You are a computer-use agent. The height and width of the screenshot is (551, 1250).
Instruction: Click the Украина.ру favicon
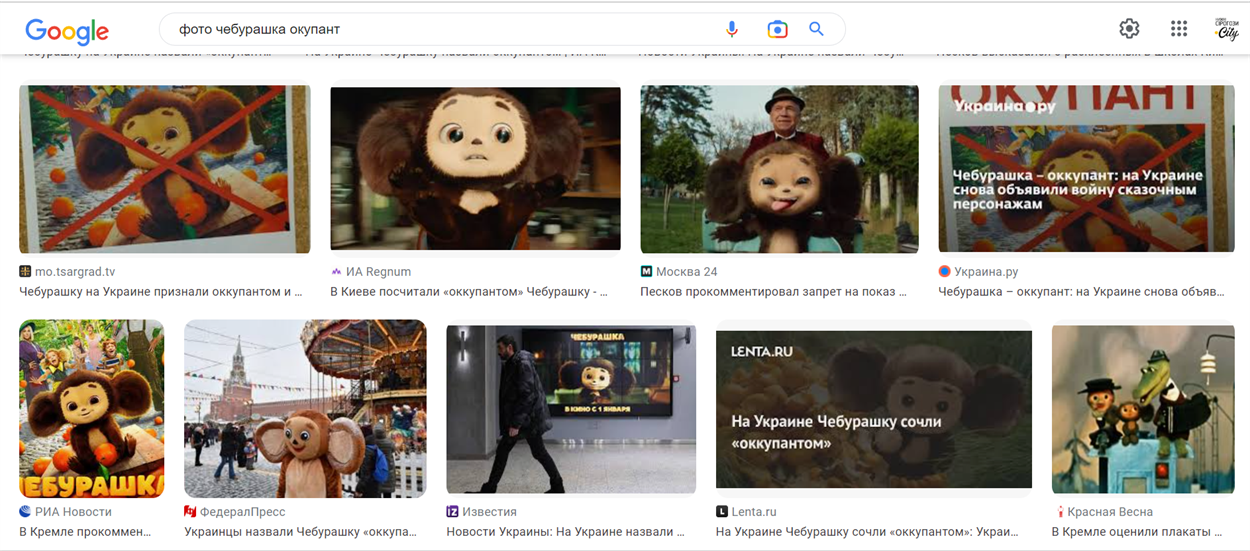click(944, 271)
